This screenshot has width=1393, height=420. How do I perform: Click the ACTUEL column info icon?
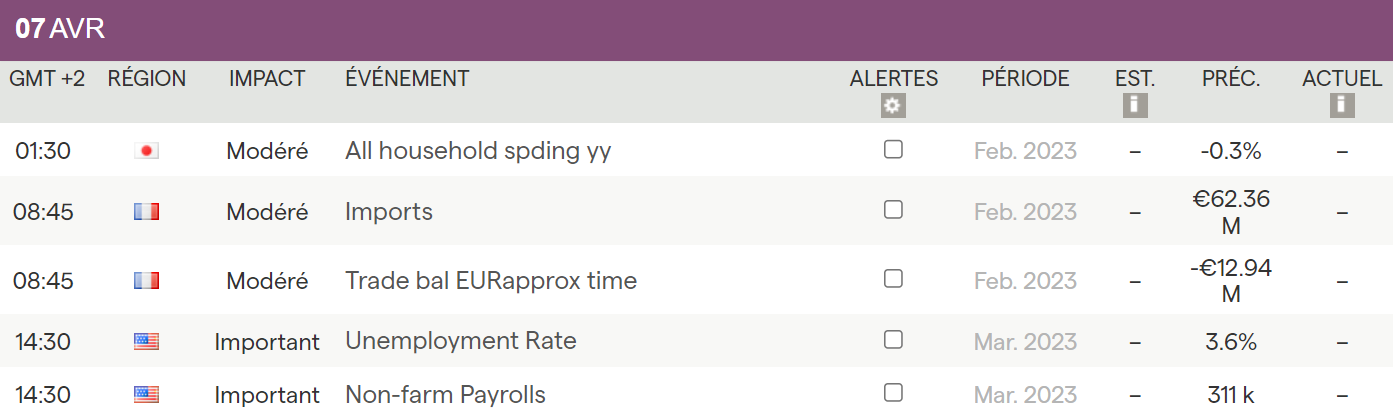coord(1341,105)
